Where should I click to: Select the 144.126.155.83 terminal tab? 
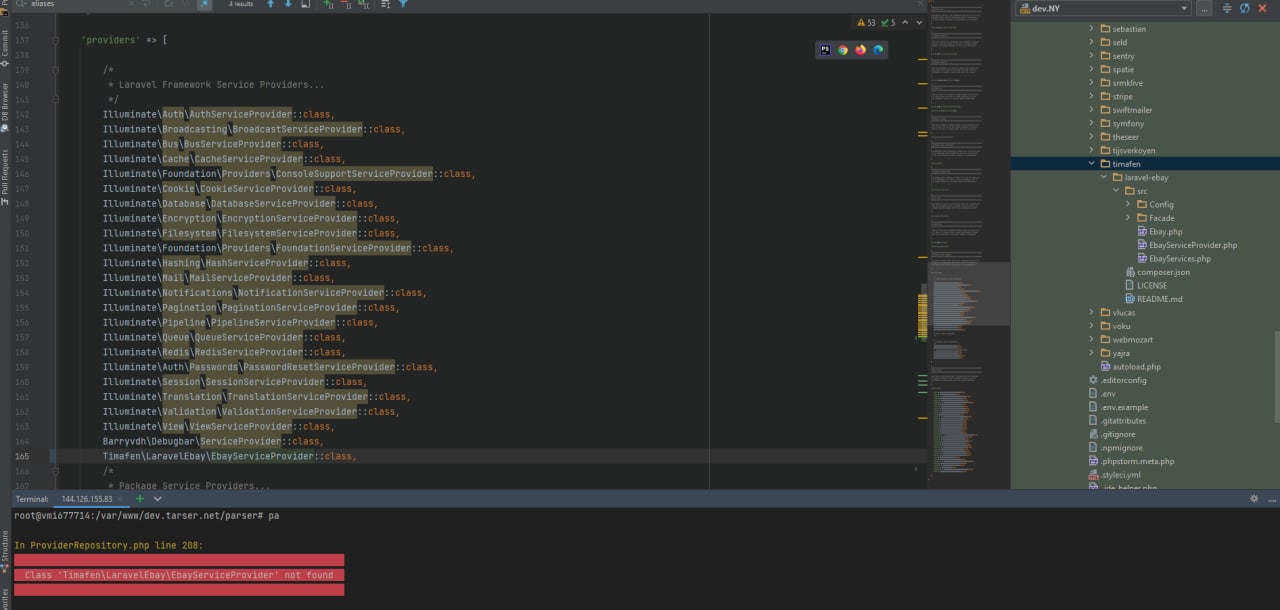pyautogui.click(x=87, y=498)
